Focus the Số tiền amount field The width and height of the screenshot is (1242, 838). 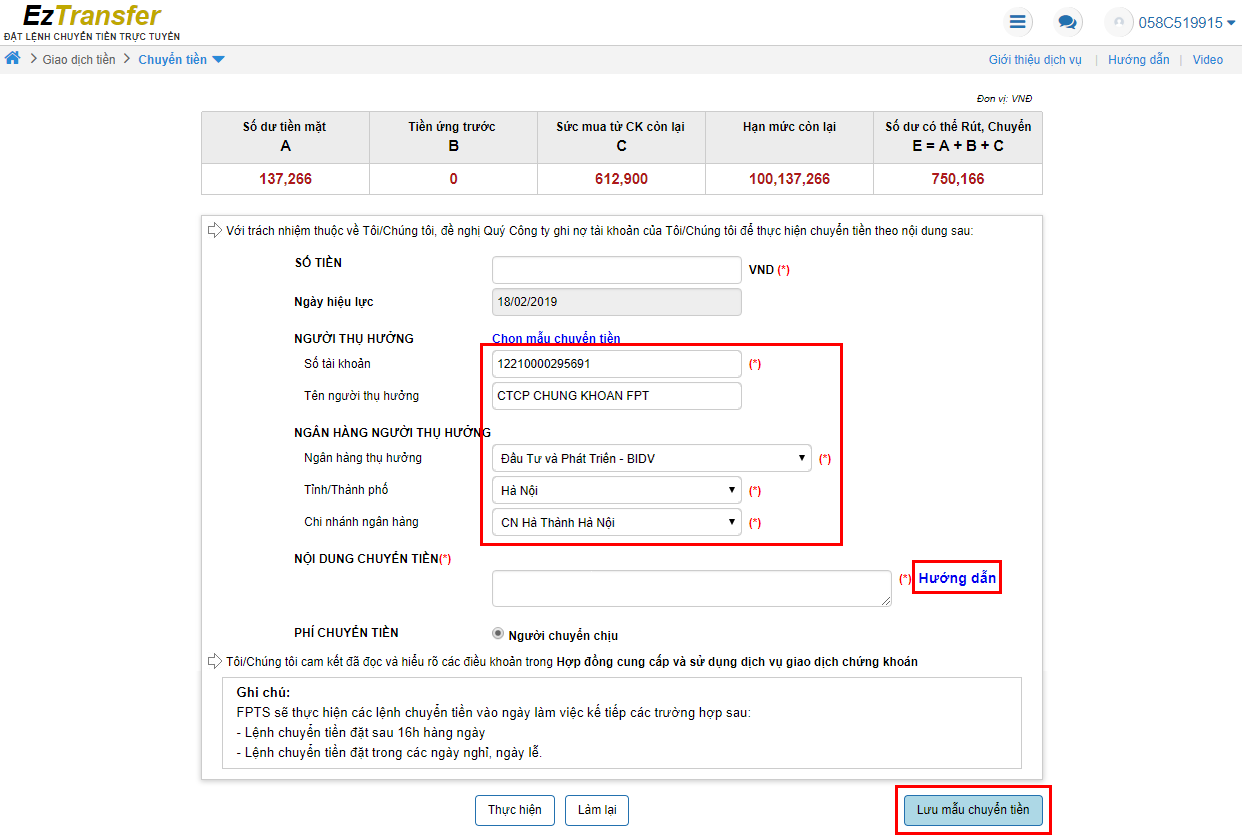tap(617, 270)
